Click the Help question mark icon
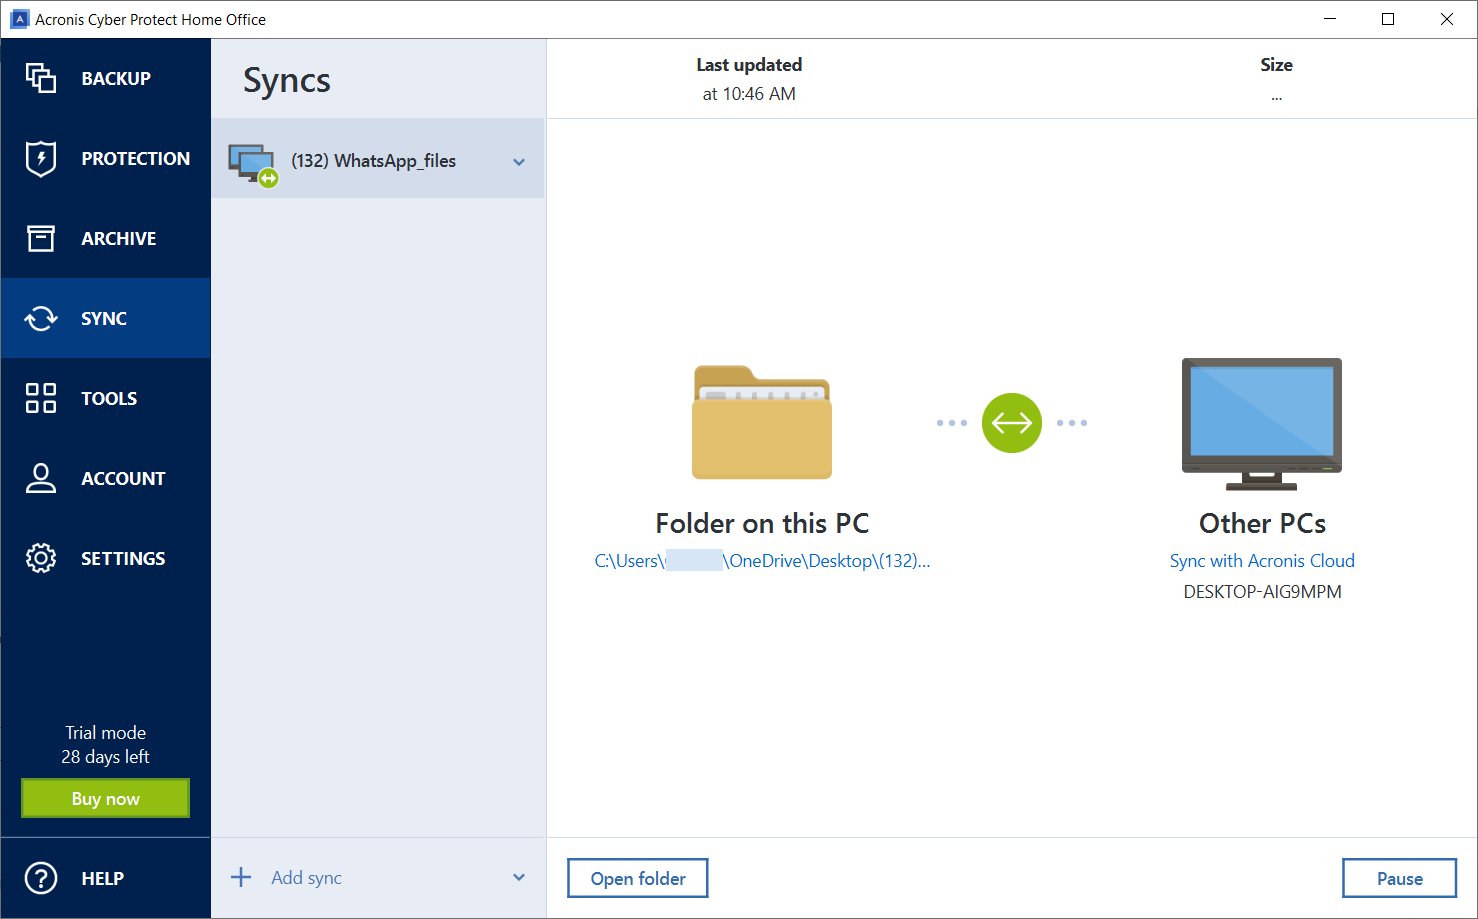1478x919 pixels. tap(41, 878)
